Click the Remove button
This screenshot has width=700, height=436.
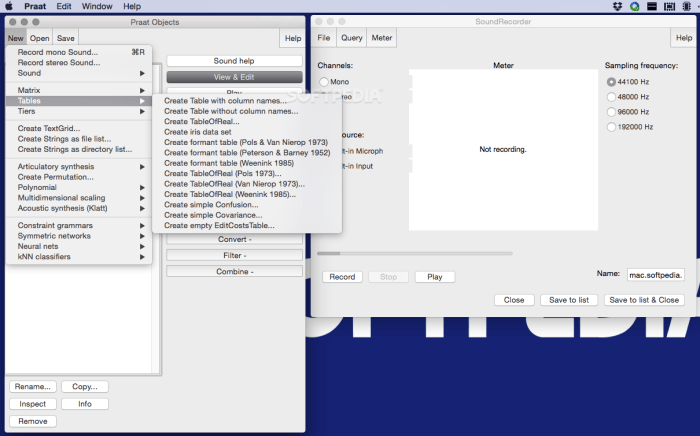click(33, 421)
